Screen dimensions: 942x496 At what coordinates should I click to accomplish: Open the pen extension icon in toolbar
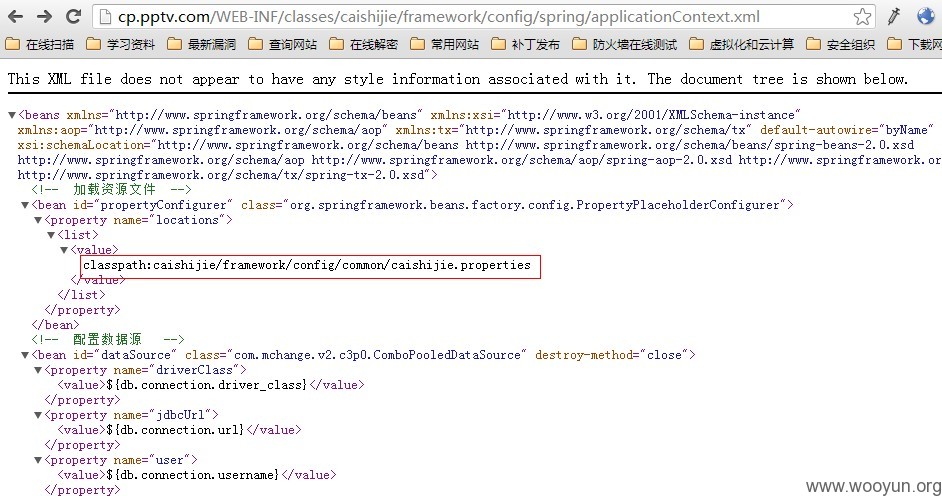(894, 16)
